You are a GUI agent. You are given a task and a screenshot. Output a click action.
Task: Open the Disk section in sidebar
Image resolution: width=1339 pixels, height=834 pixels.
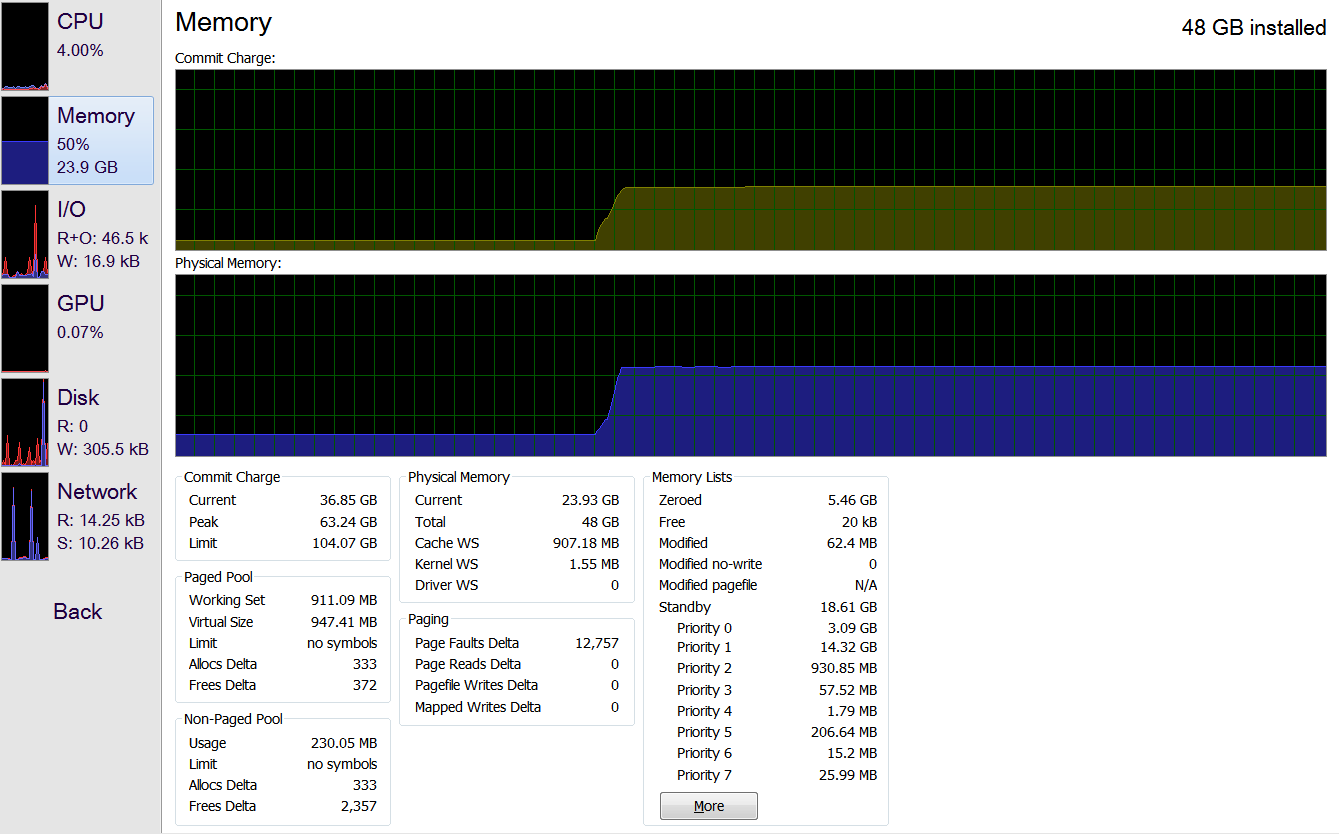[x=77, y=422]
